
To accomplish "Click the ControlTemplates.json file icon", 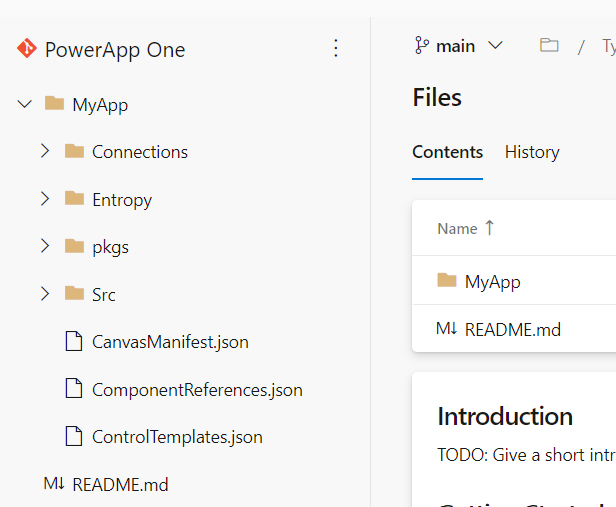I will point(74,436).
